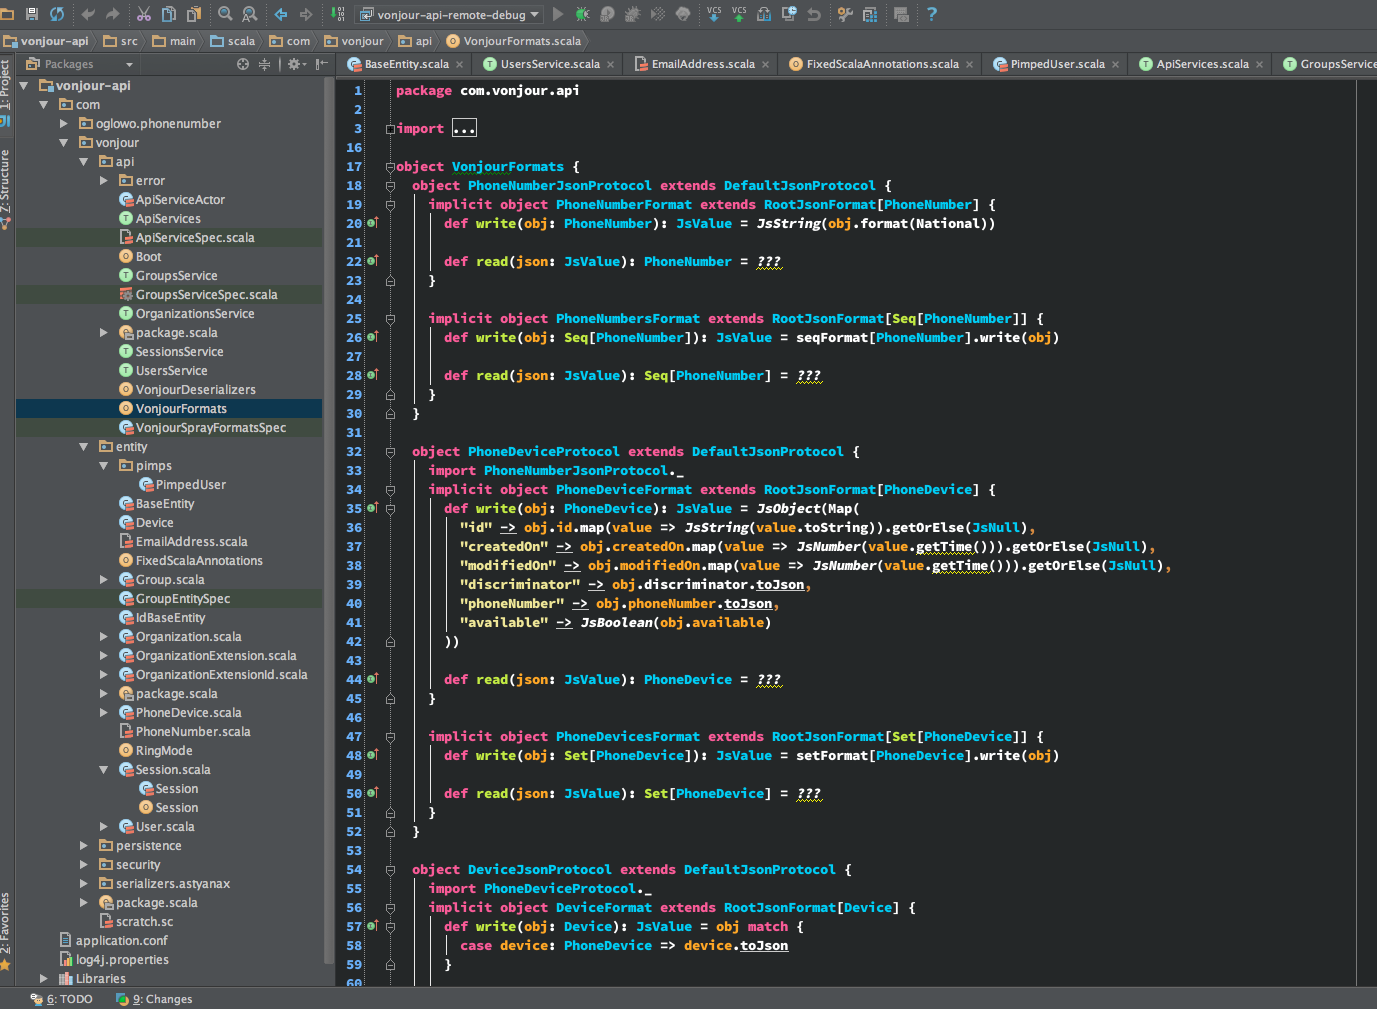Screen dimensions: 1377x1009
Task: Expand the folded import block
Action: click(464, 128)
